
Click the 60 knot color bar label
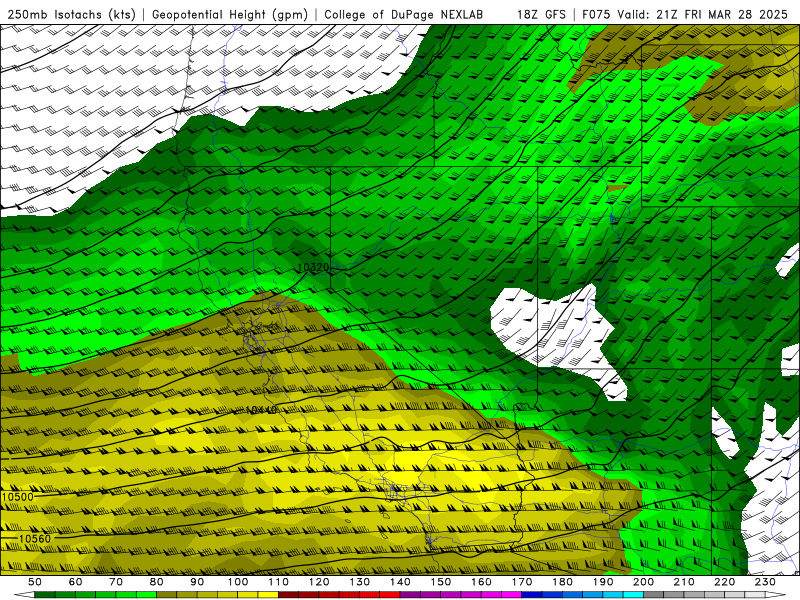click(75, 582)
